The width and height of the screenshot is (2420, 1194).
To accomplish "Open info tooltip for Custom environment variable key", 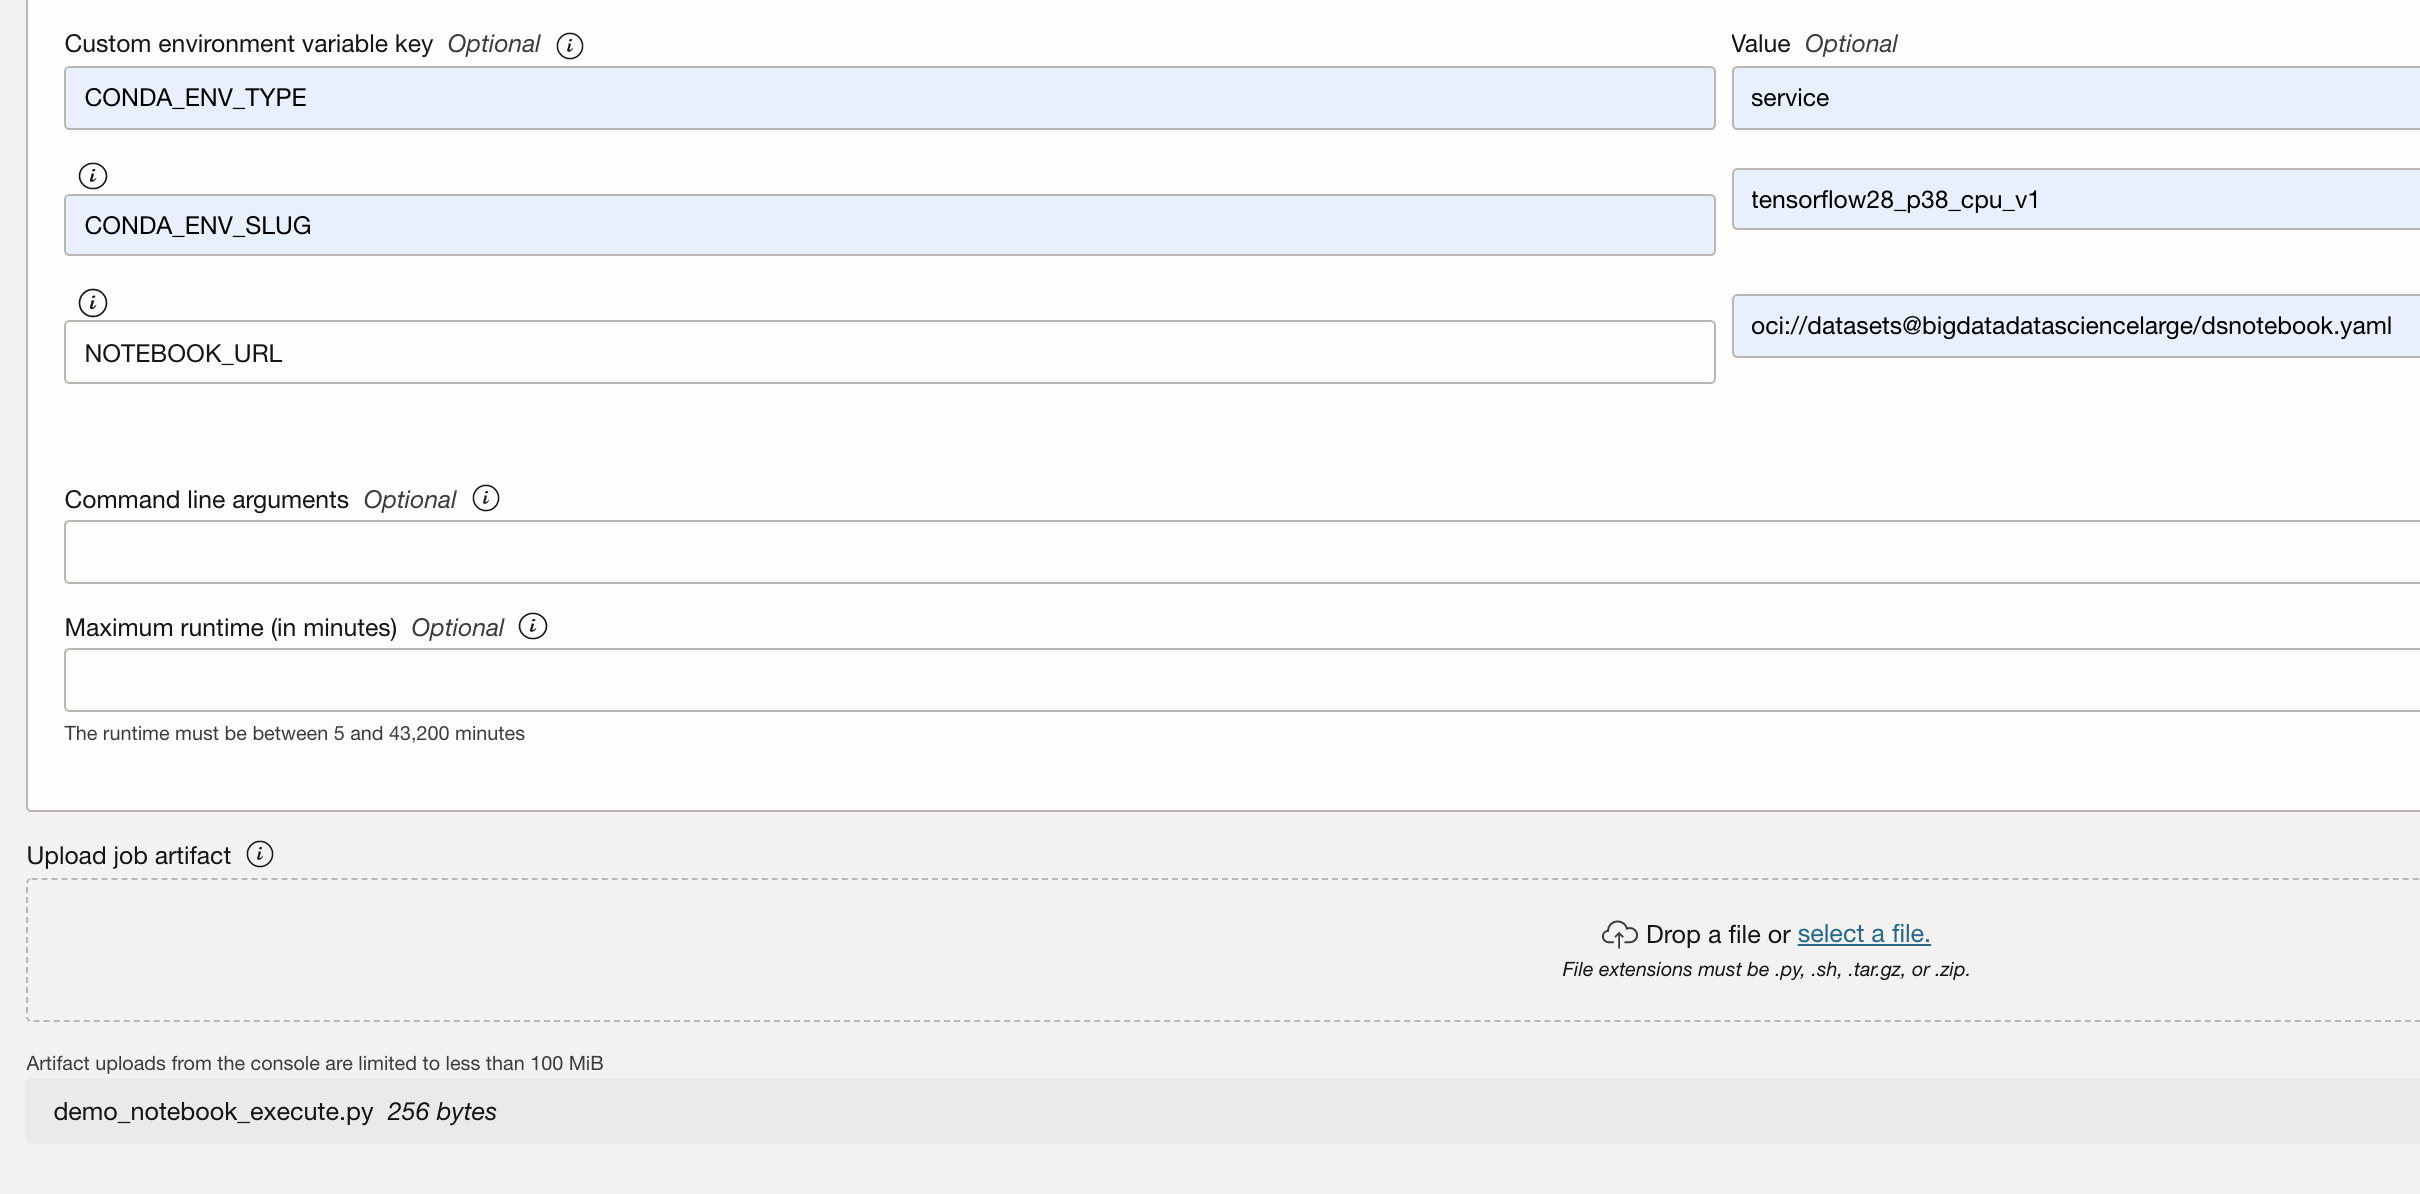I will pyautogui.click(x=570, y=44).
